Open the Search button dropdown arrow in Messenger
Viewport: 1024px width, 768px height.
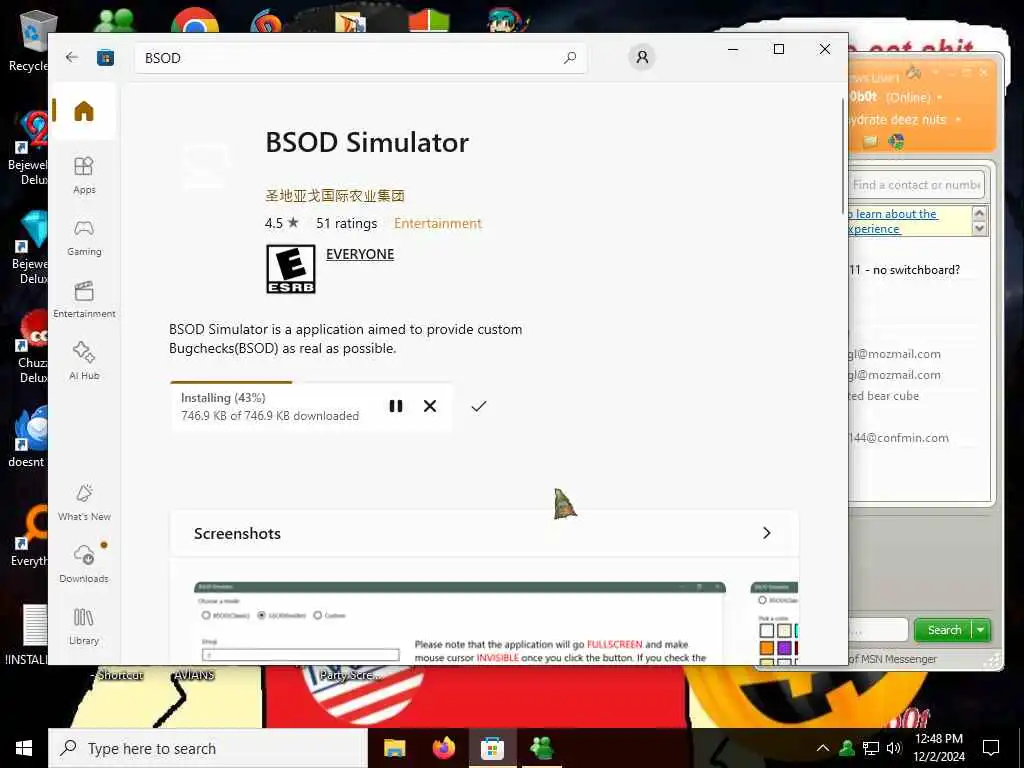[x=981, y=630]
